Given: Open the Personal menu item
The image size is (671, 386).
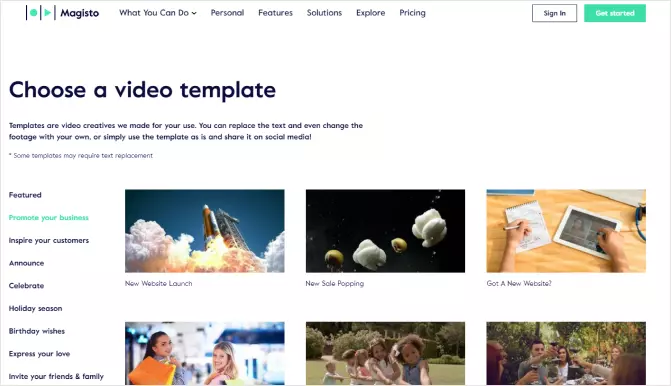Looking at the screenshot, I should [227, 13].
